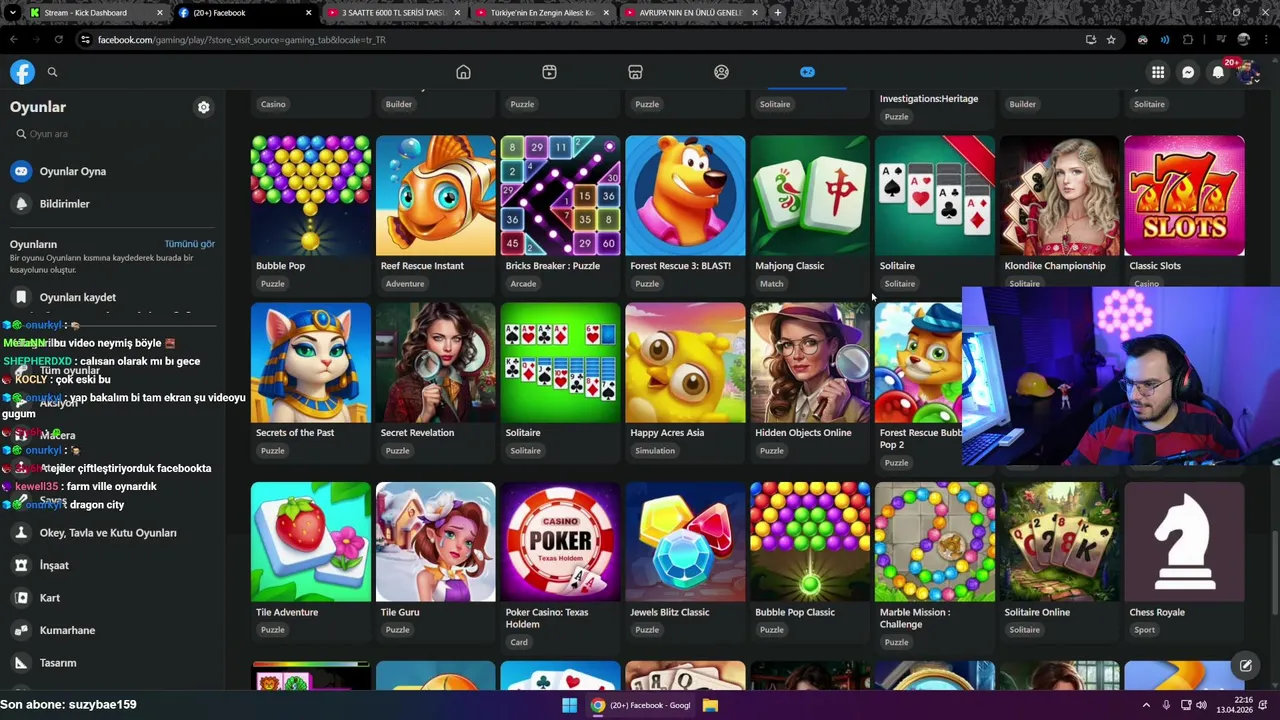Image resolution: width=1280 pixels, height=720 pixels.
Task: Open the Messenger icon
Action: point(1188,72)
